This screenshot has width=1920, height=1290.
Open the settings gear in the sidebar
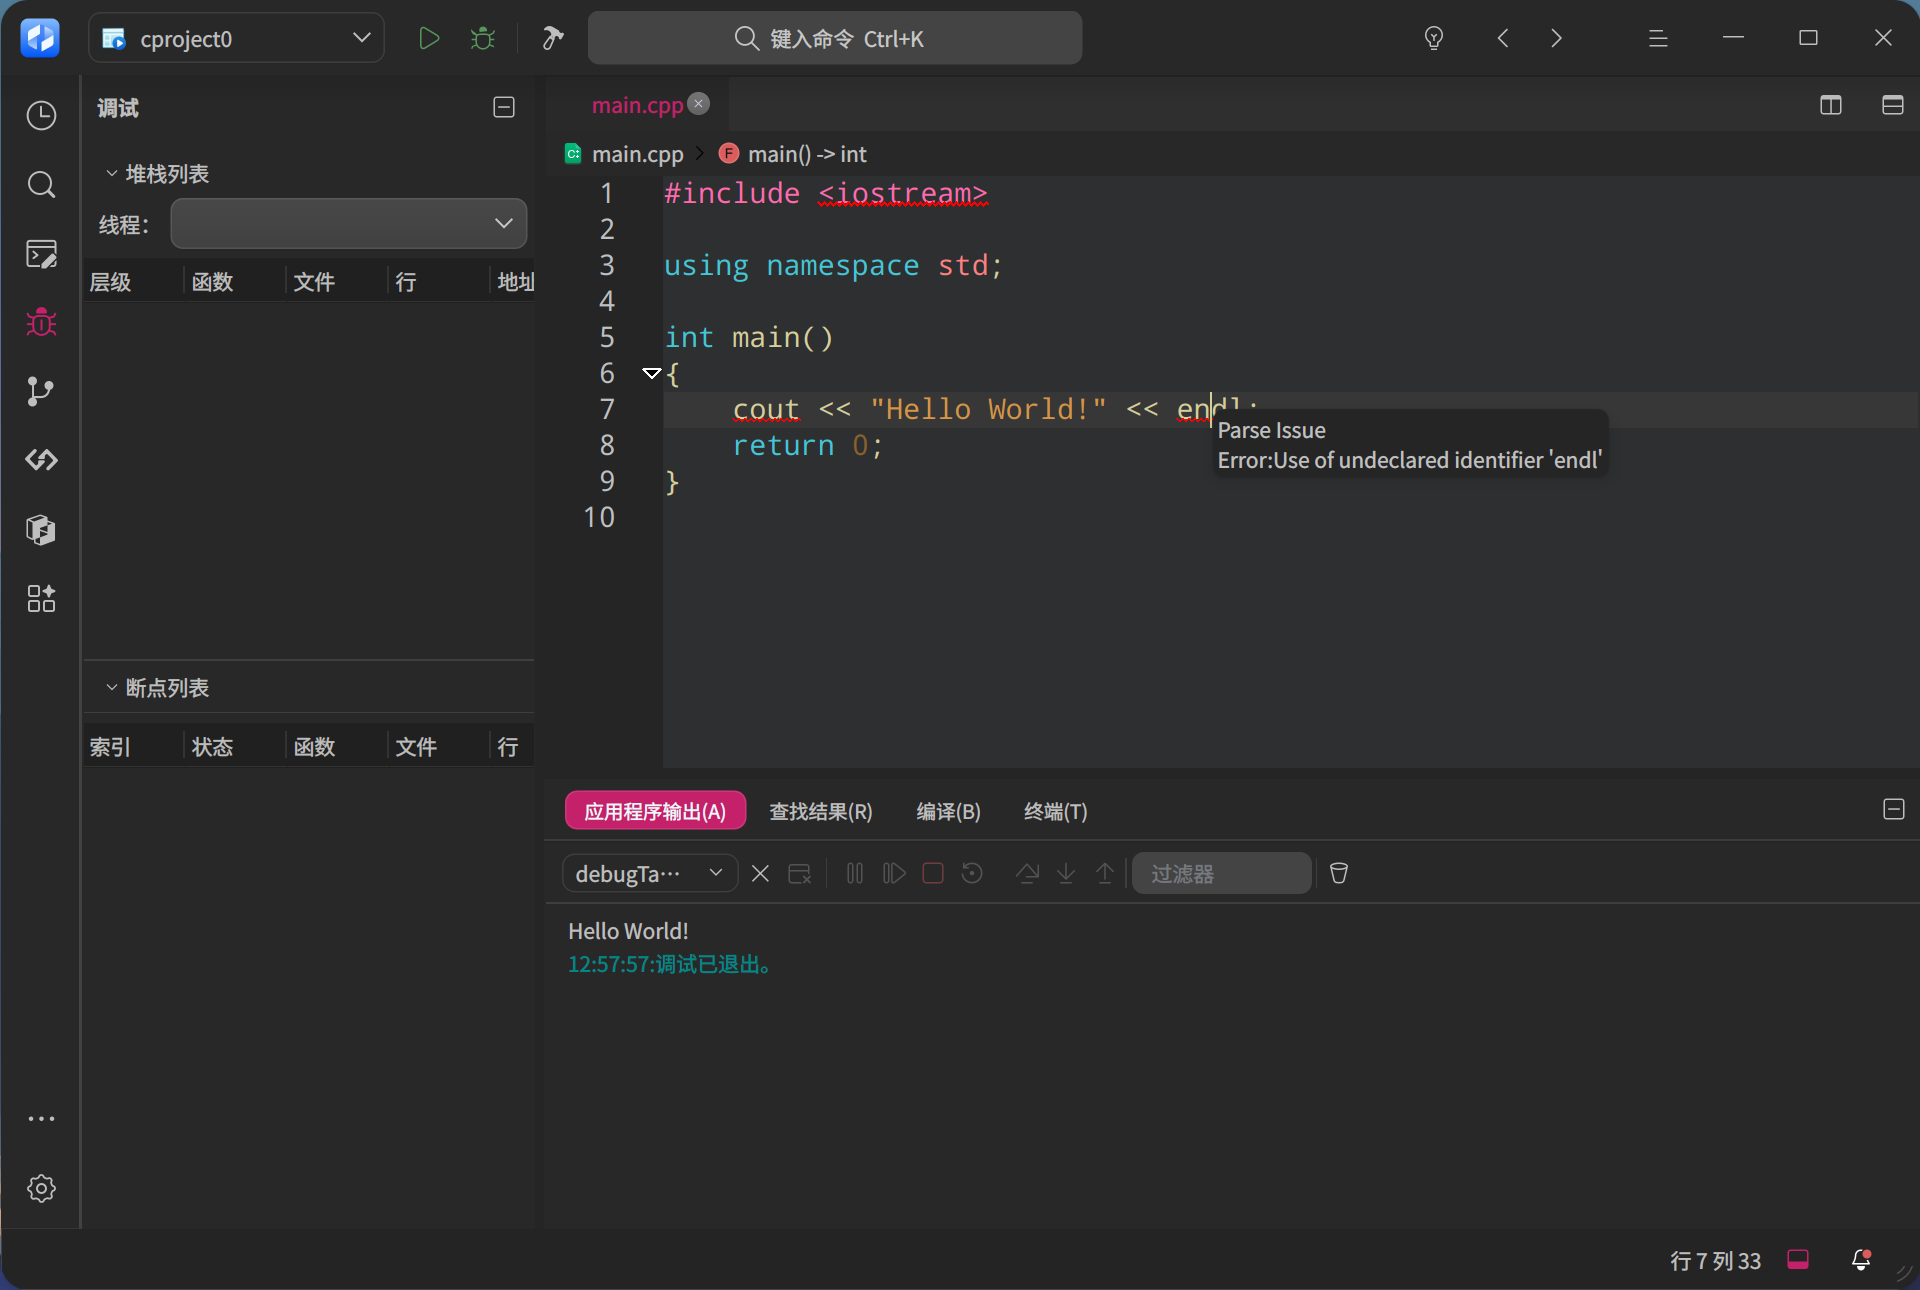coord(41,1188)
